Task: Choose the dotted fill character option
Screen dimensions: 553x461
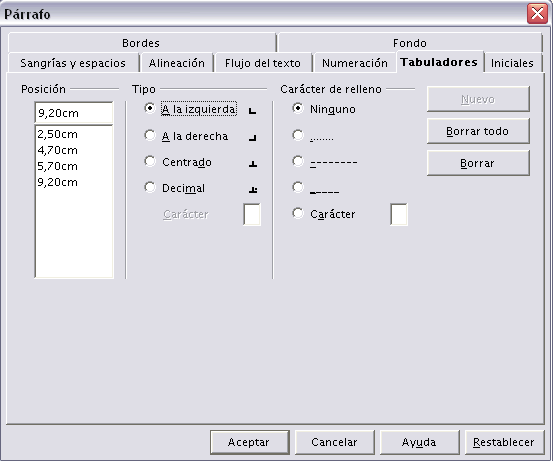Action: click(x=298, y=136)
